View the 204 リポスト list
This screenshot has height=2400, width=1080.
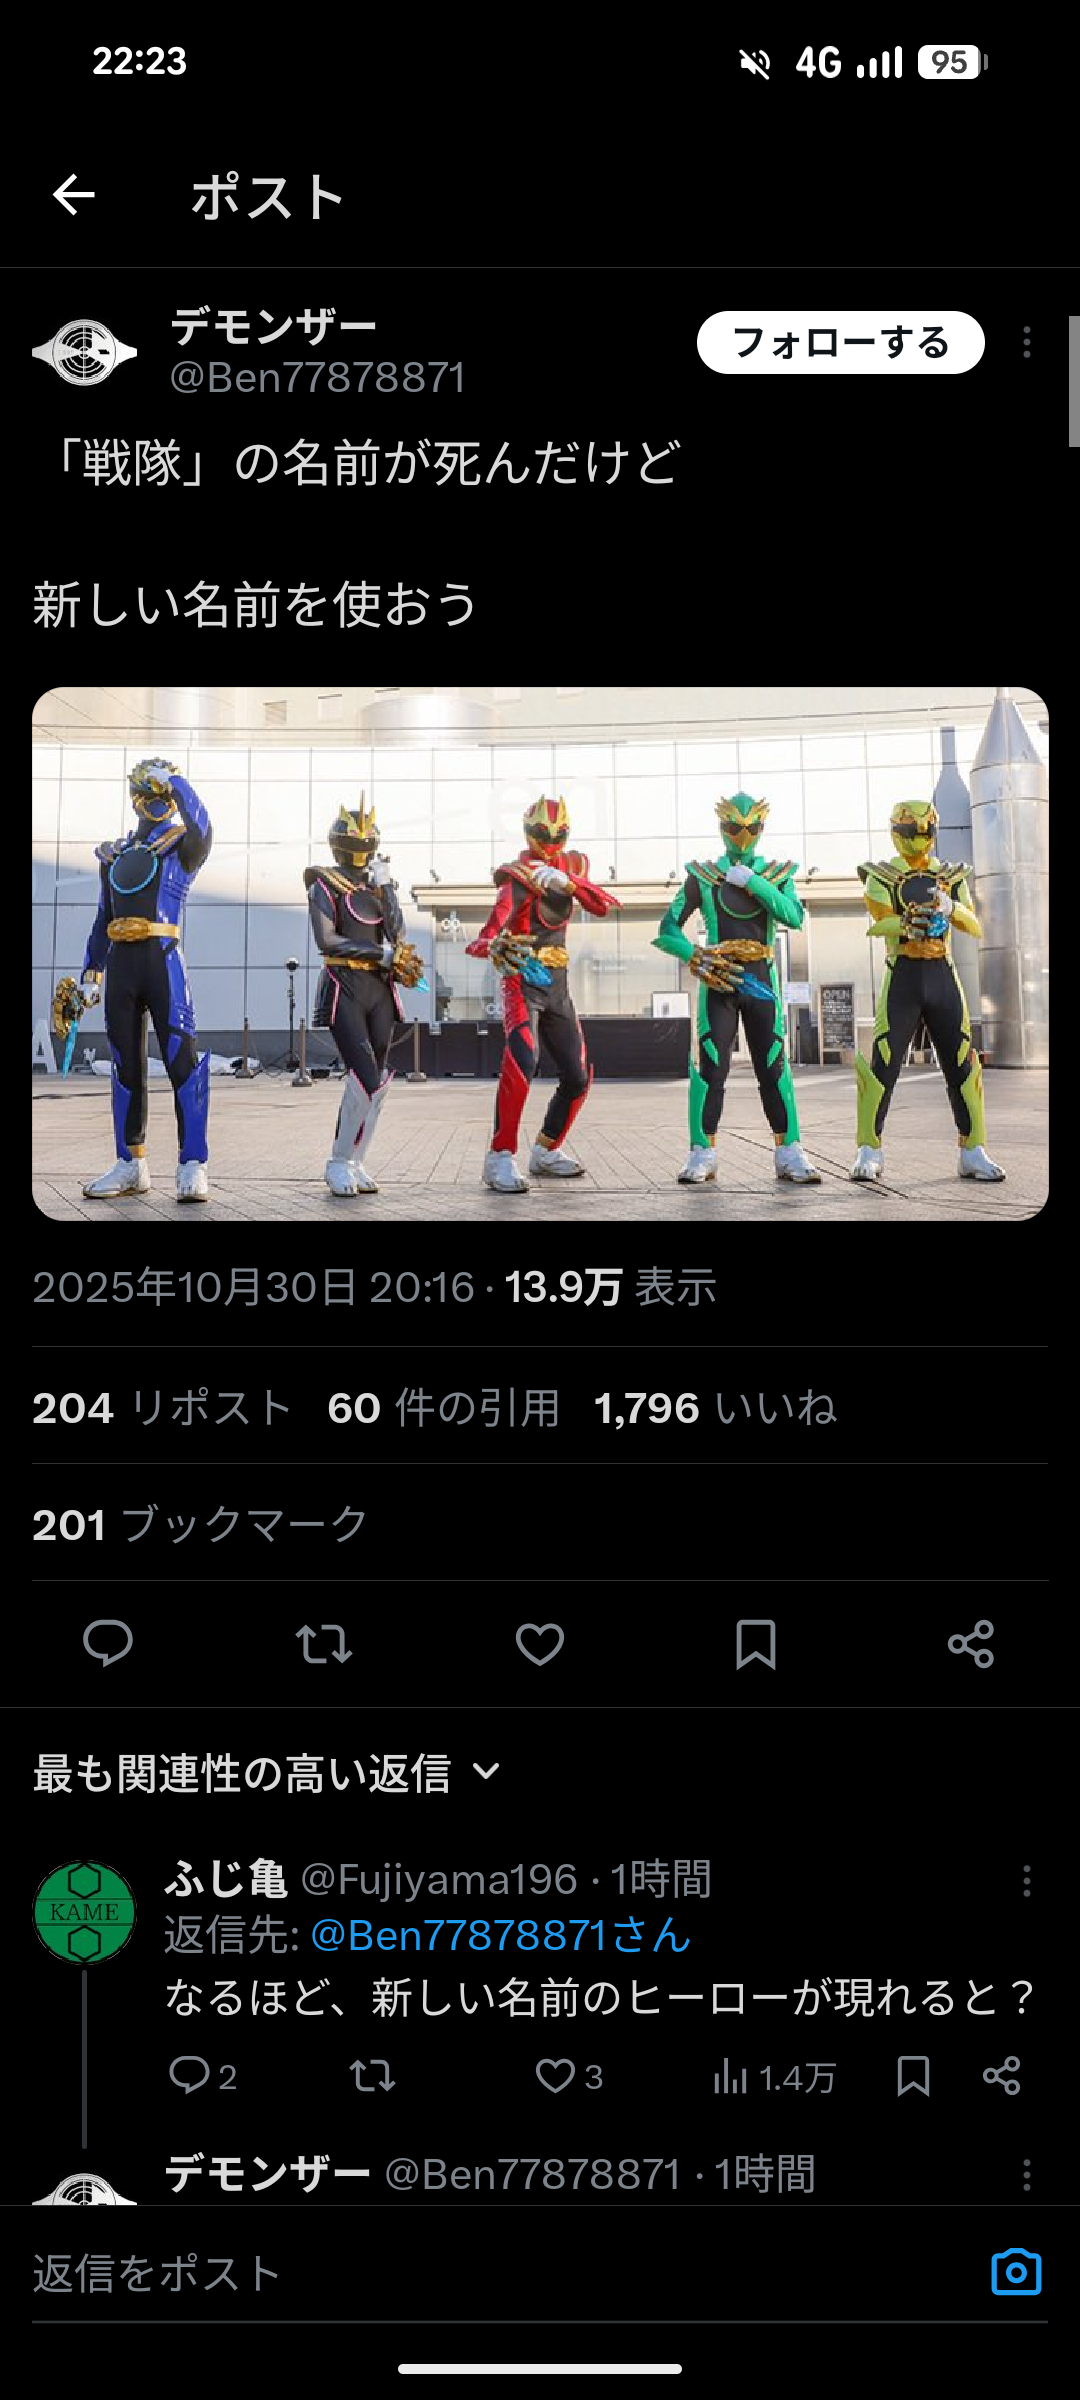[x=162, y=1408]
